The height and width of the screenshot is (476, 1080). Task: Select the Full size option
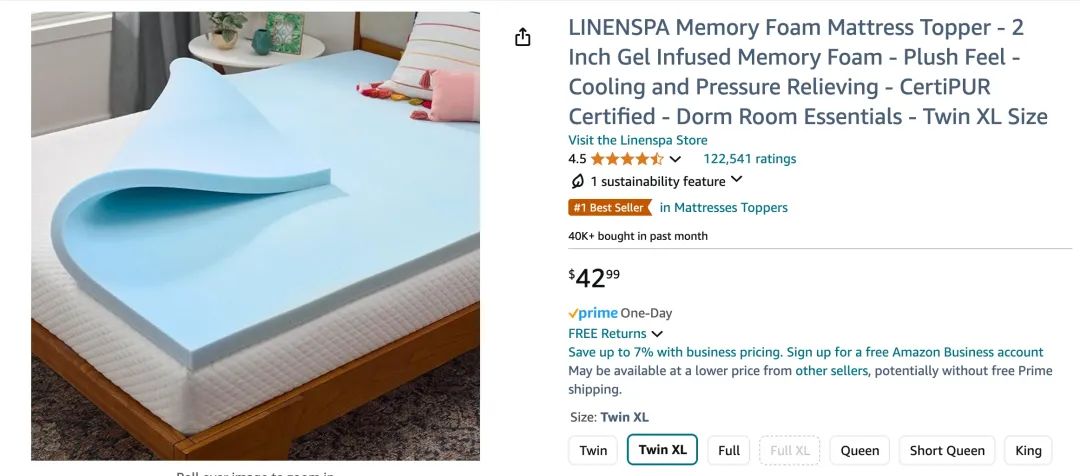[729, 450]
